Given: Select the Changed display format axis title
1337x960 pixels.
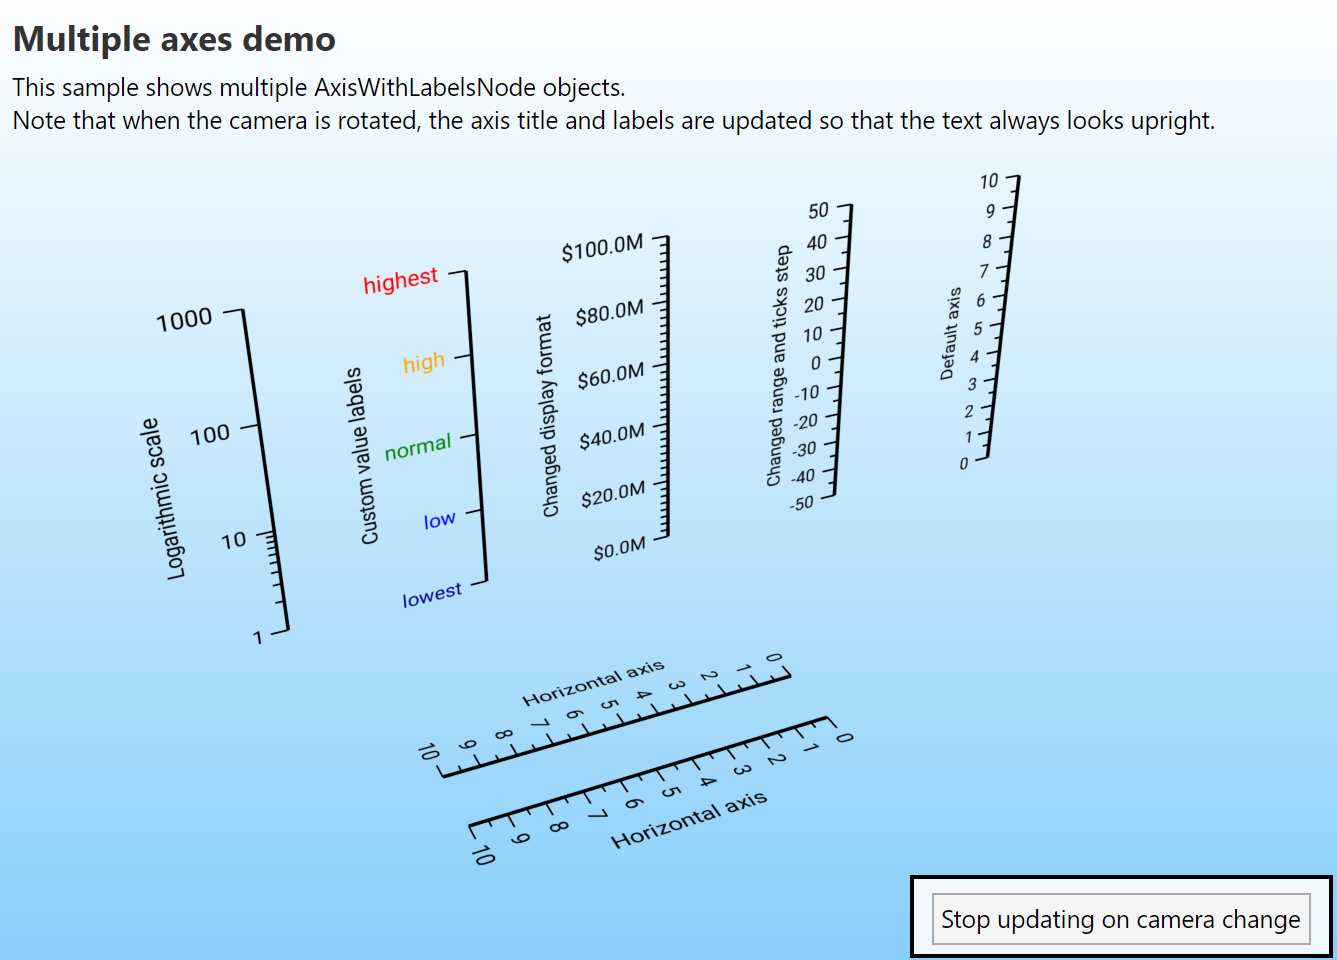Looking at the screenshot, I should click(x=548, y=414).
